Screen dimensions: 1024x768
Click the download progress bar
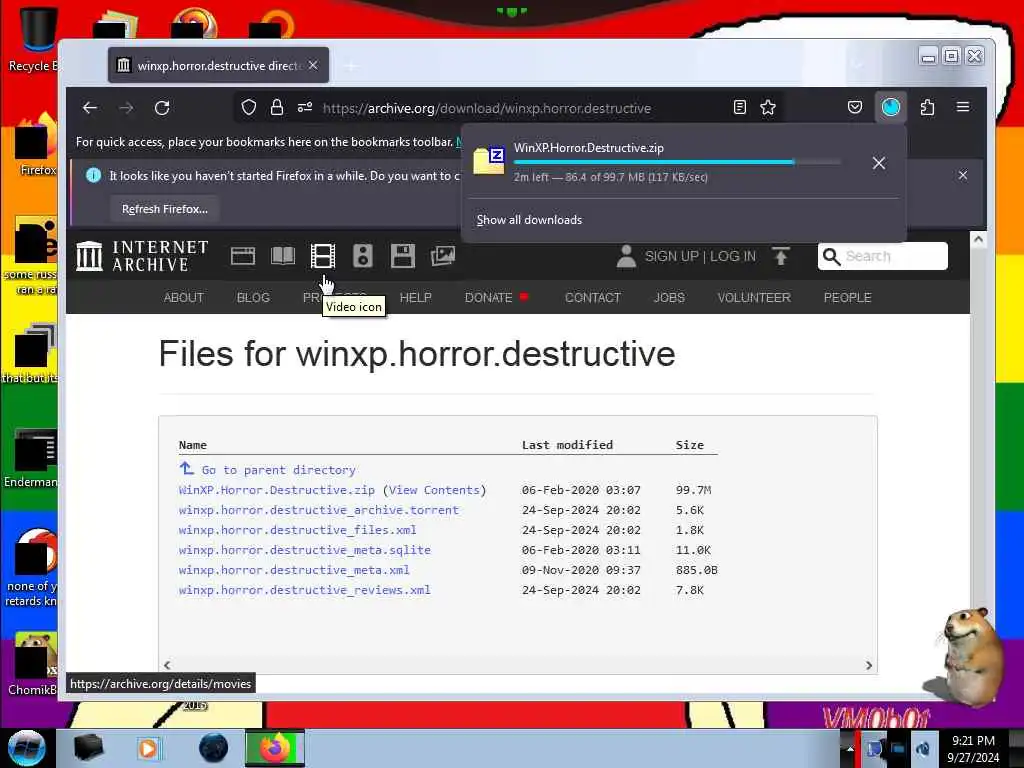[677, 162]
